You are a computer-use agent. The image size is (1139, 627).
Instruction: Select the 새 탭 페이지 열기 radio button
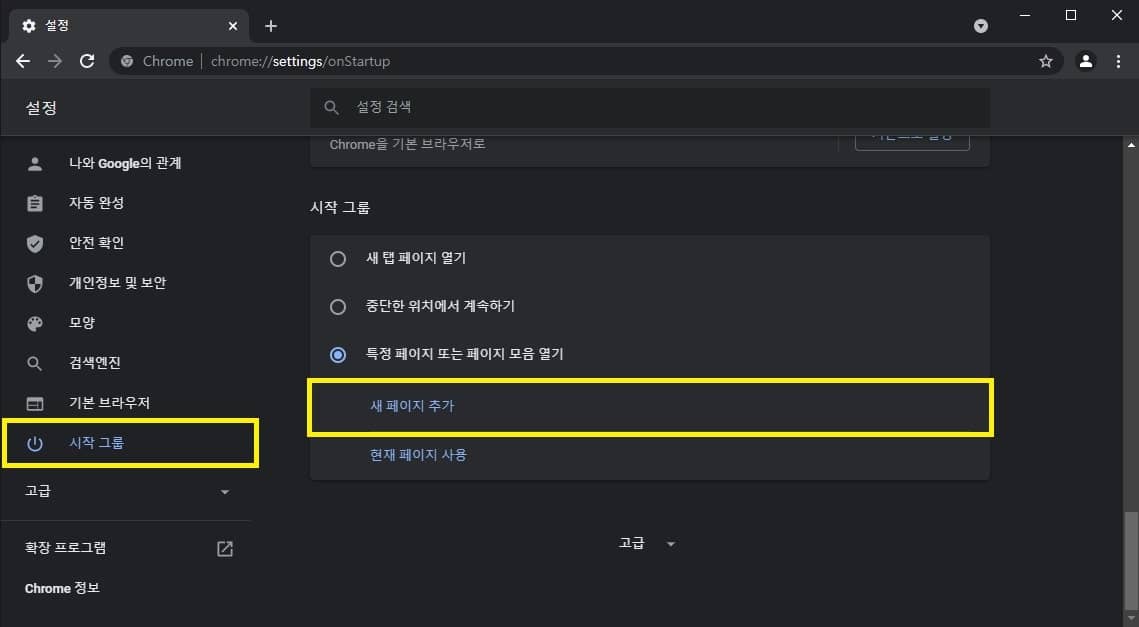(337, 258)
